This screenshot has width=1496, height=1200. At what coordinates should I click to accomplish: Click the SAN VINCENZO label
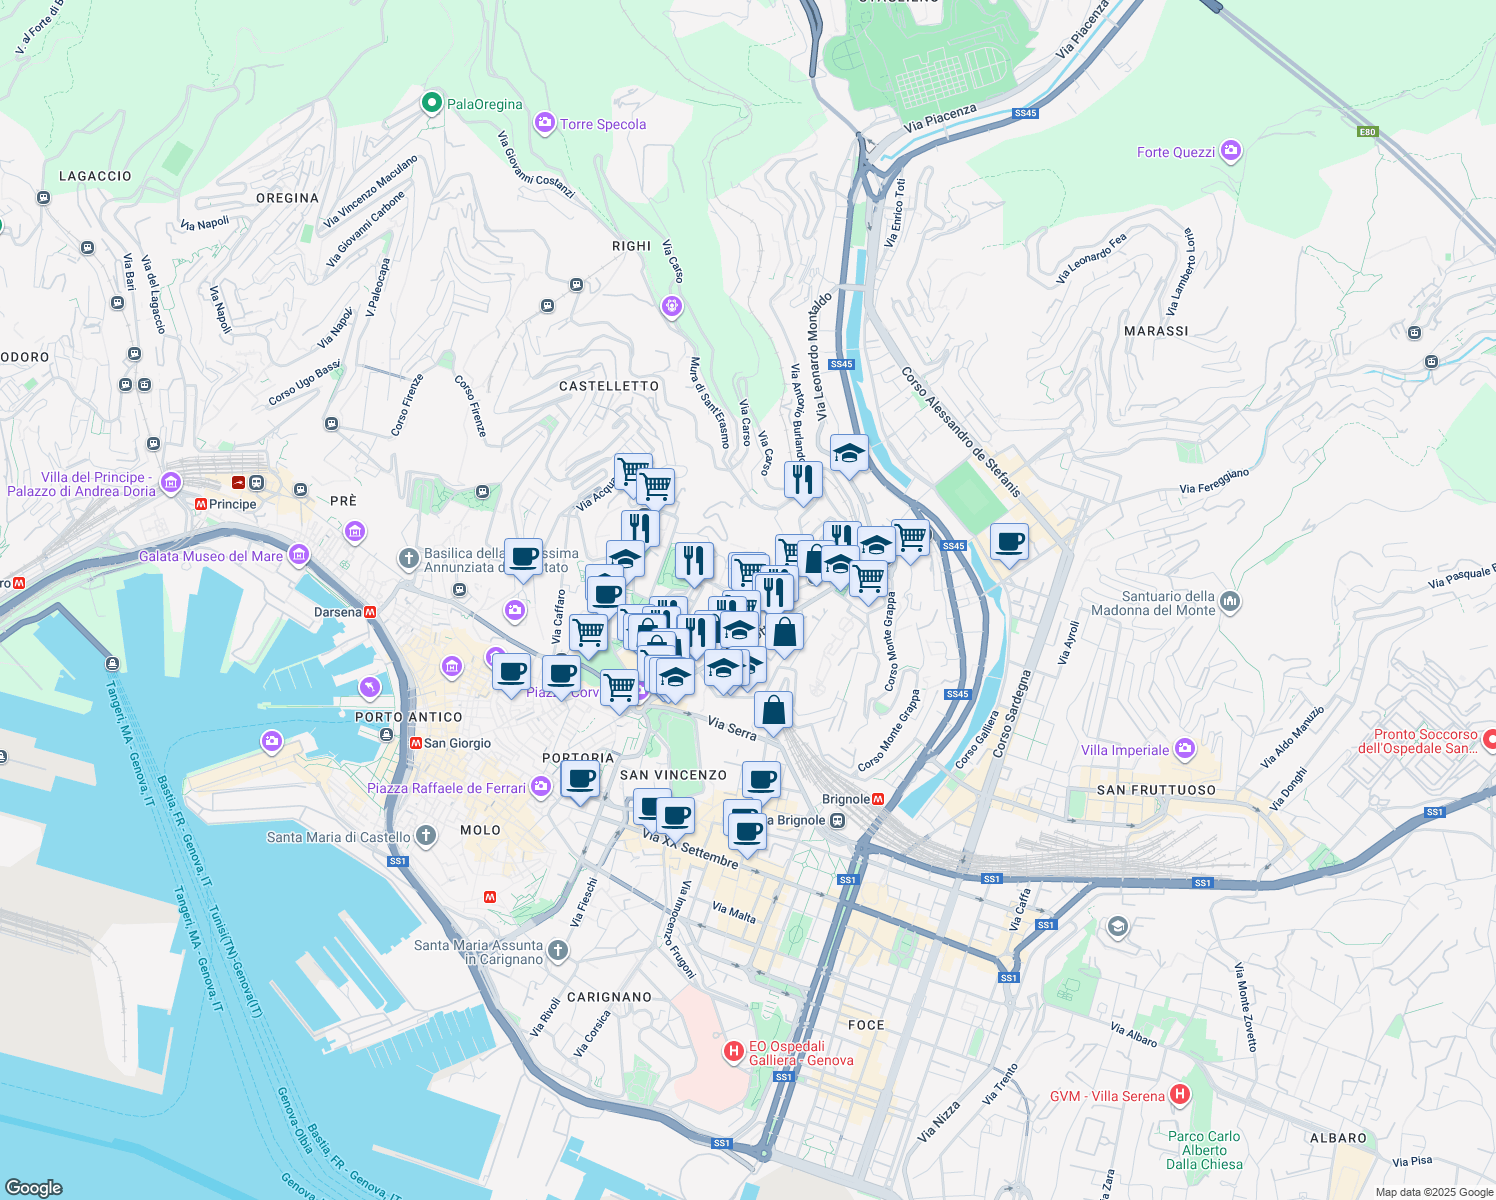click(x=673, y=775)
